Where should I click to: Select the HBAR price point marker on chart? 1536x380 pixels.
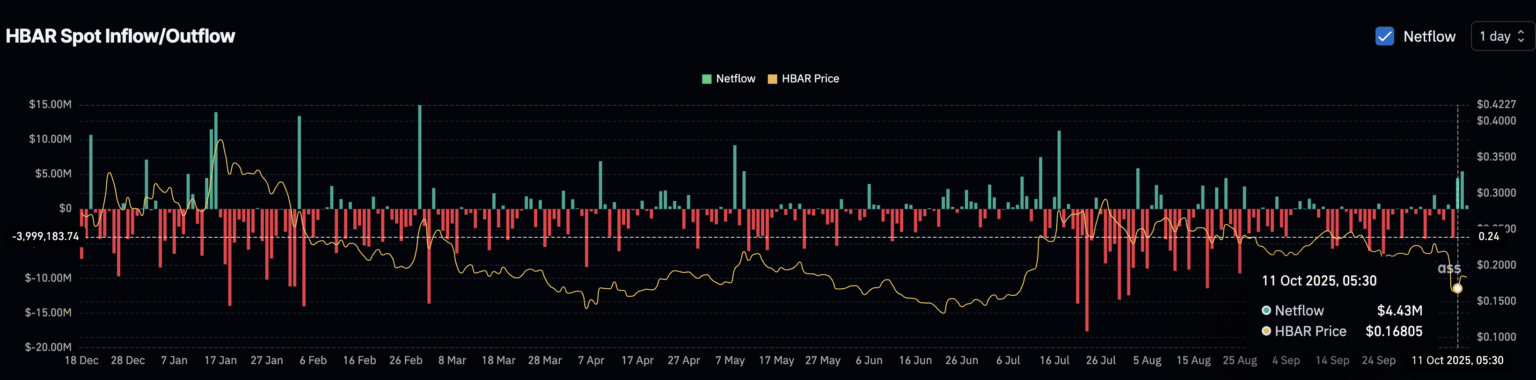tap(1457, 288)
